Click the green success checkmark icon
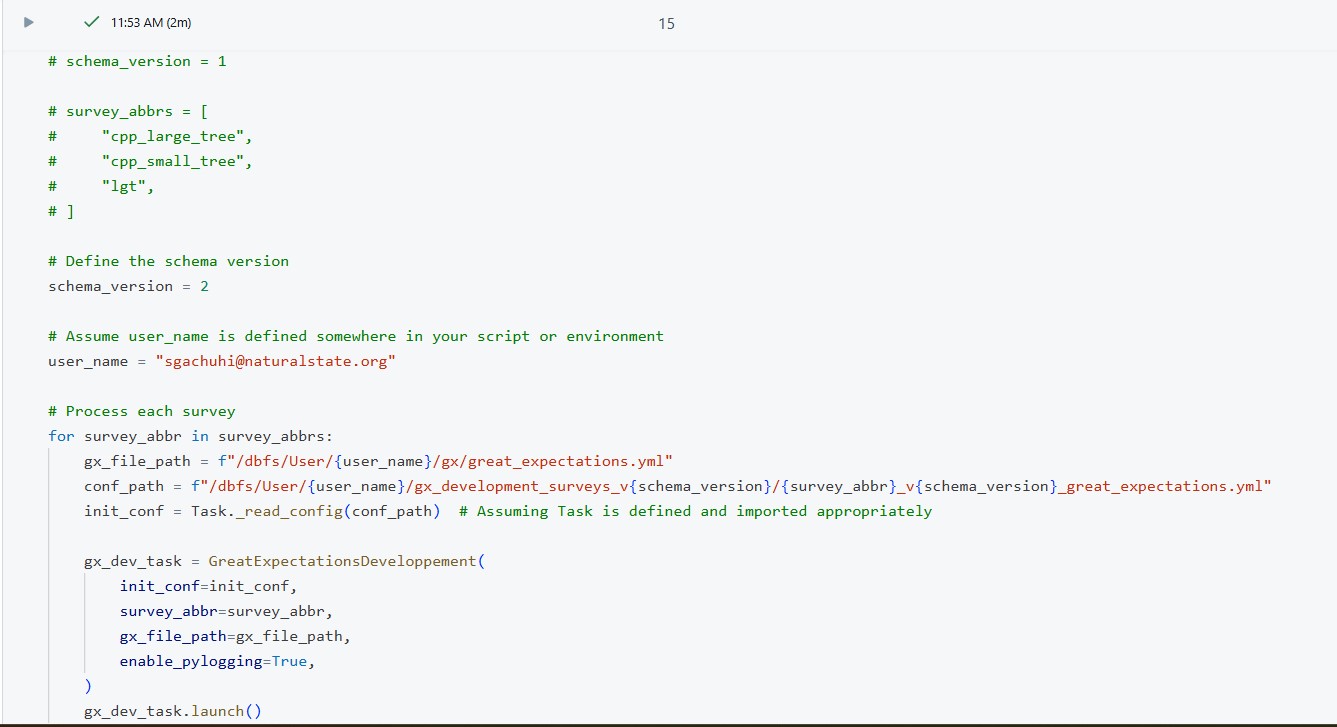 pos(92,22)
